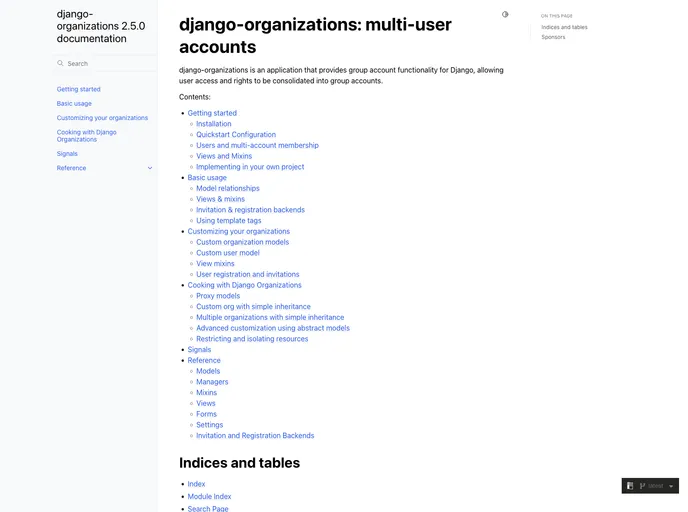Open Restricting and isolating resources link

pos(252,339)
